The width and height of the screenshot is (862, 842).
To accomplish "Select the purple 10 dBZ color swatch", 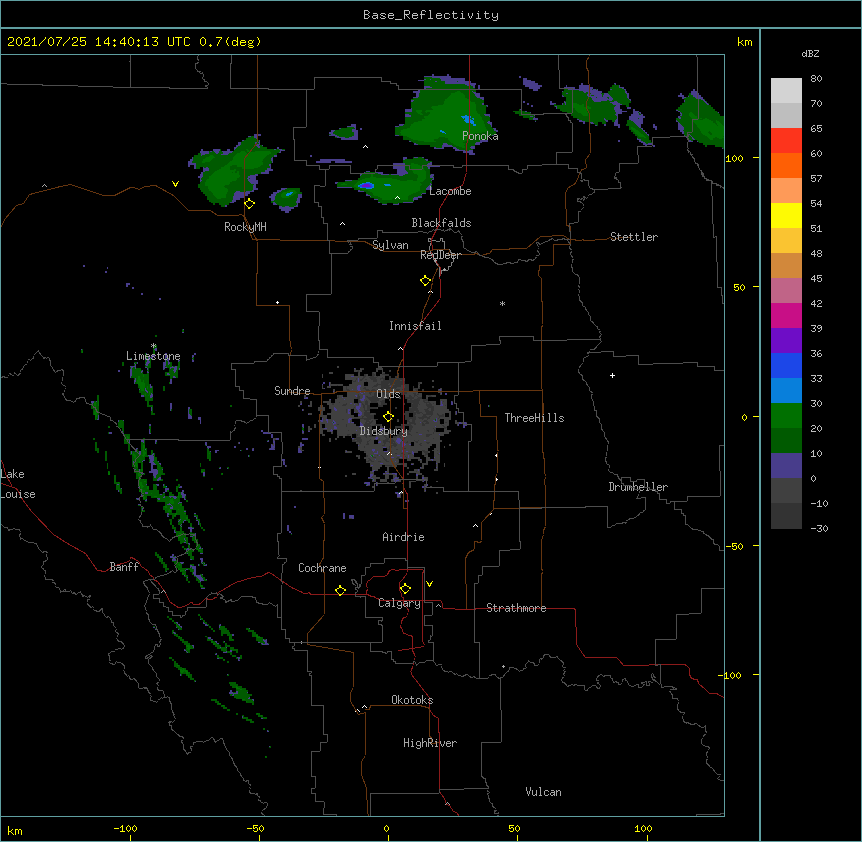I will [x=786, y=466].
